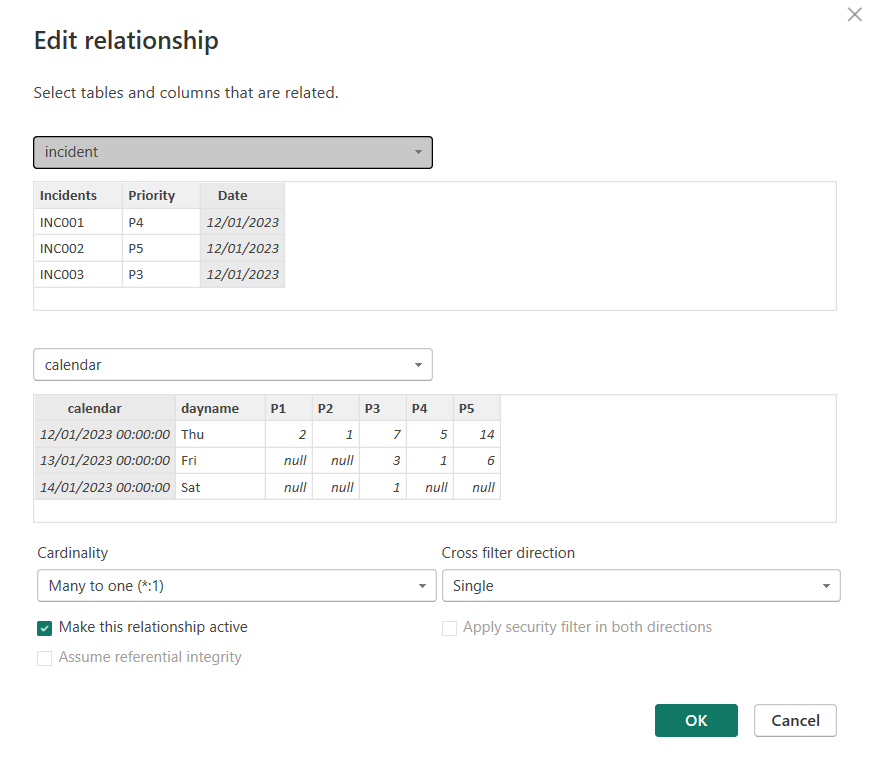Click the Cancel button
Viewport: 873px width, 766px height.
click(795, 720)
